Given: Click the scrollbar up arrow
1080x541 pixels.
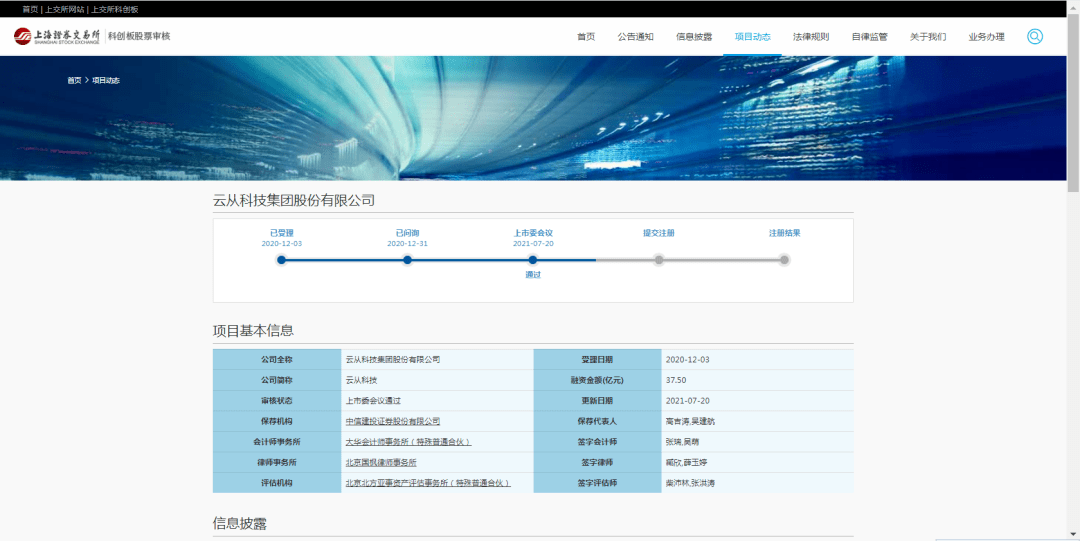Looking at the screenshot, I should 1073,6.
